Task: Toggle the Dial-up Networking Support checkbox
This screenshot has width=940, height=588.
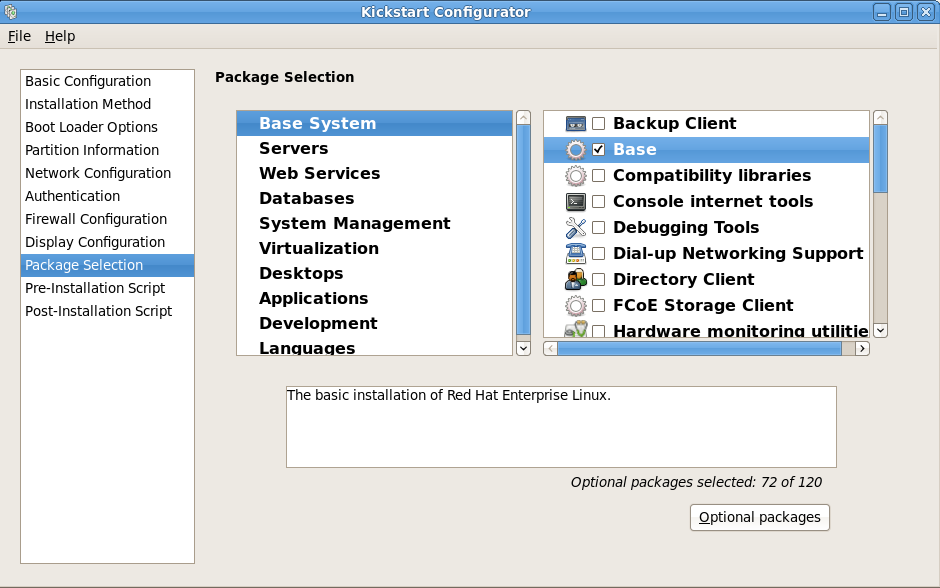Action: [598, 254]
